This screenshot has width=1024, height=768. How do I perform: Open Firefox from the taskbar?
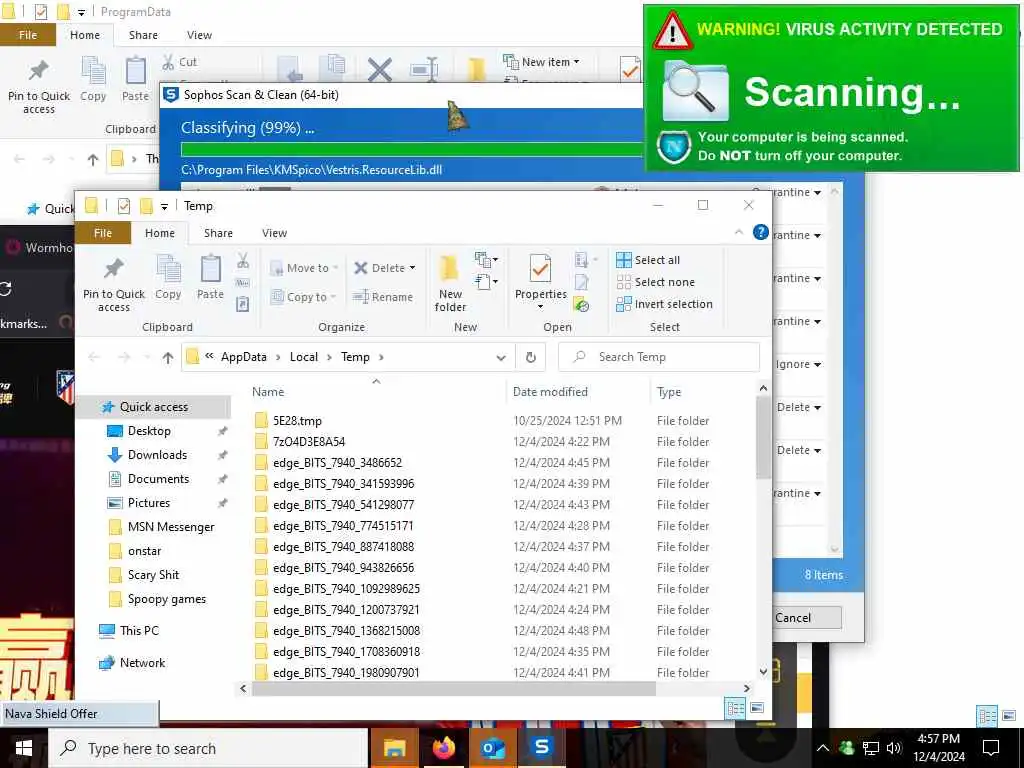444,748
